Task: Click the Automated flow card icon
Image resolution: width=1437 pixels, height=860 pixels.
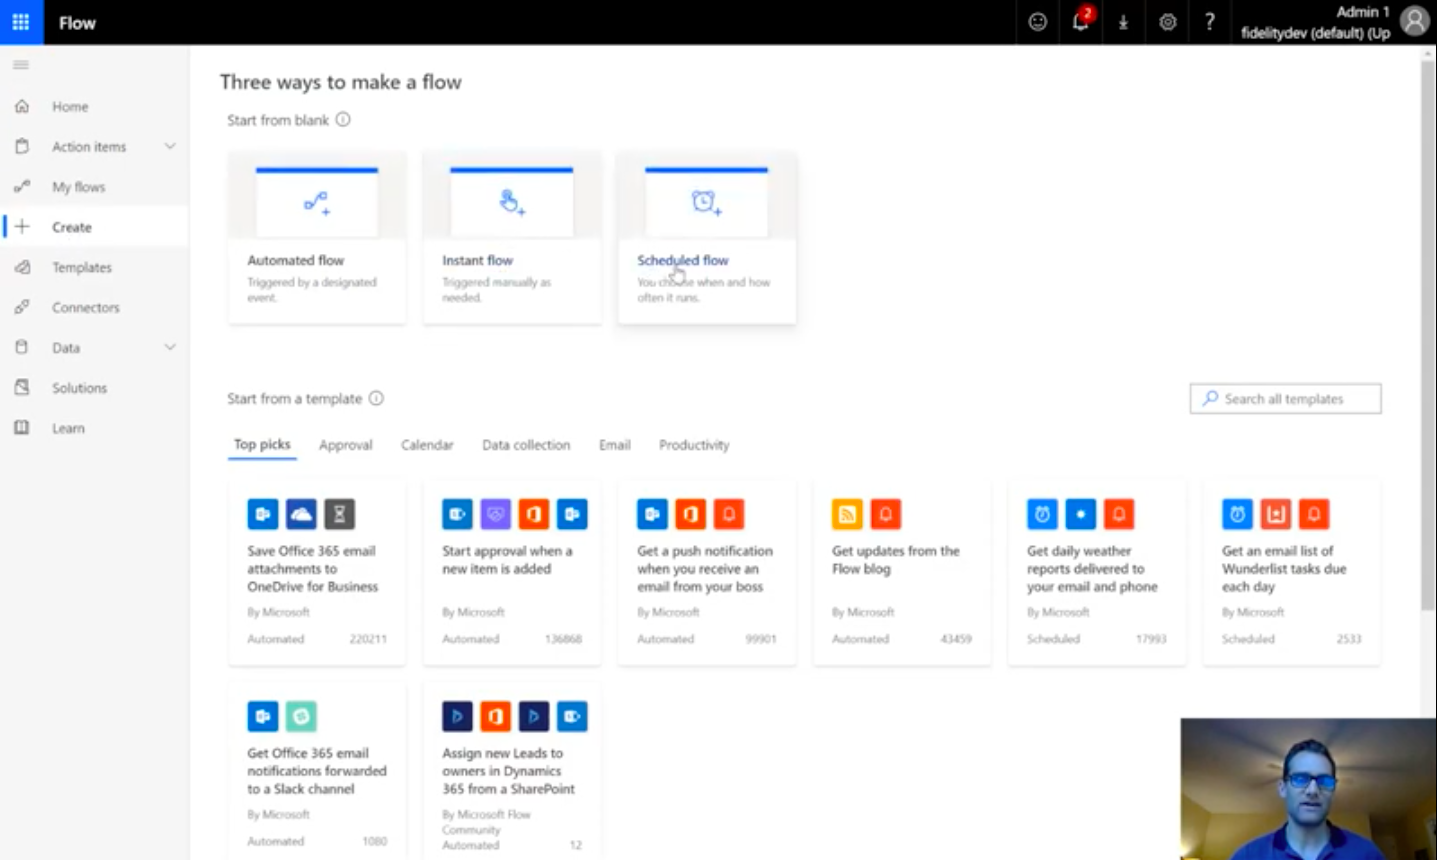Action: [x=317, y=203]
